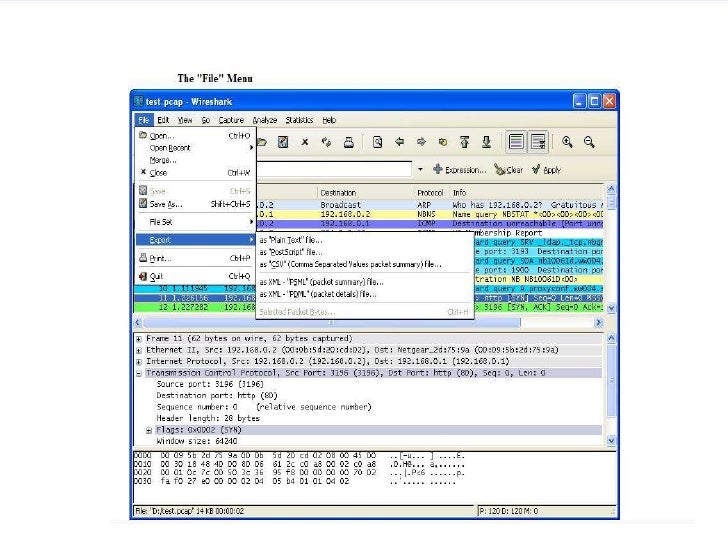The image size is (728, 546).
Task: Click the packet details scroll-up arrow
Action: tap(611, 338)
